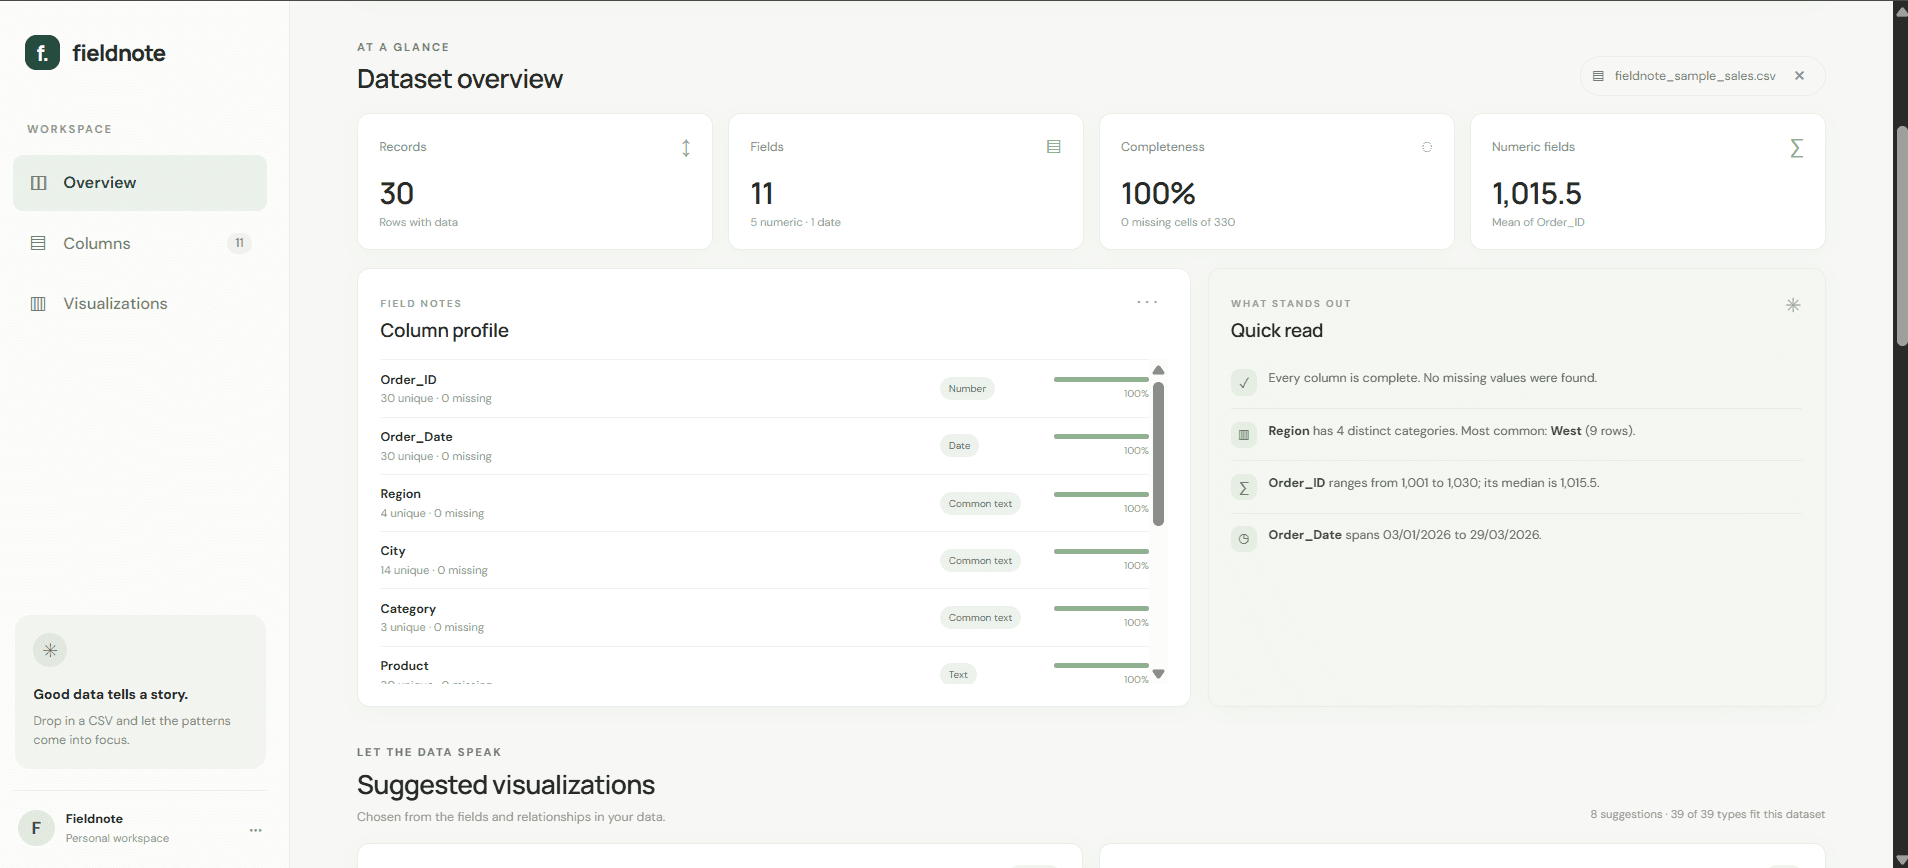This screenshot has width=1908, height=868.
Task: Select the Order_Date column row
Action: tap(764, 446)
